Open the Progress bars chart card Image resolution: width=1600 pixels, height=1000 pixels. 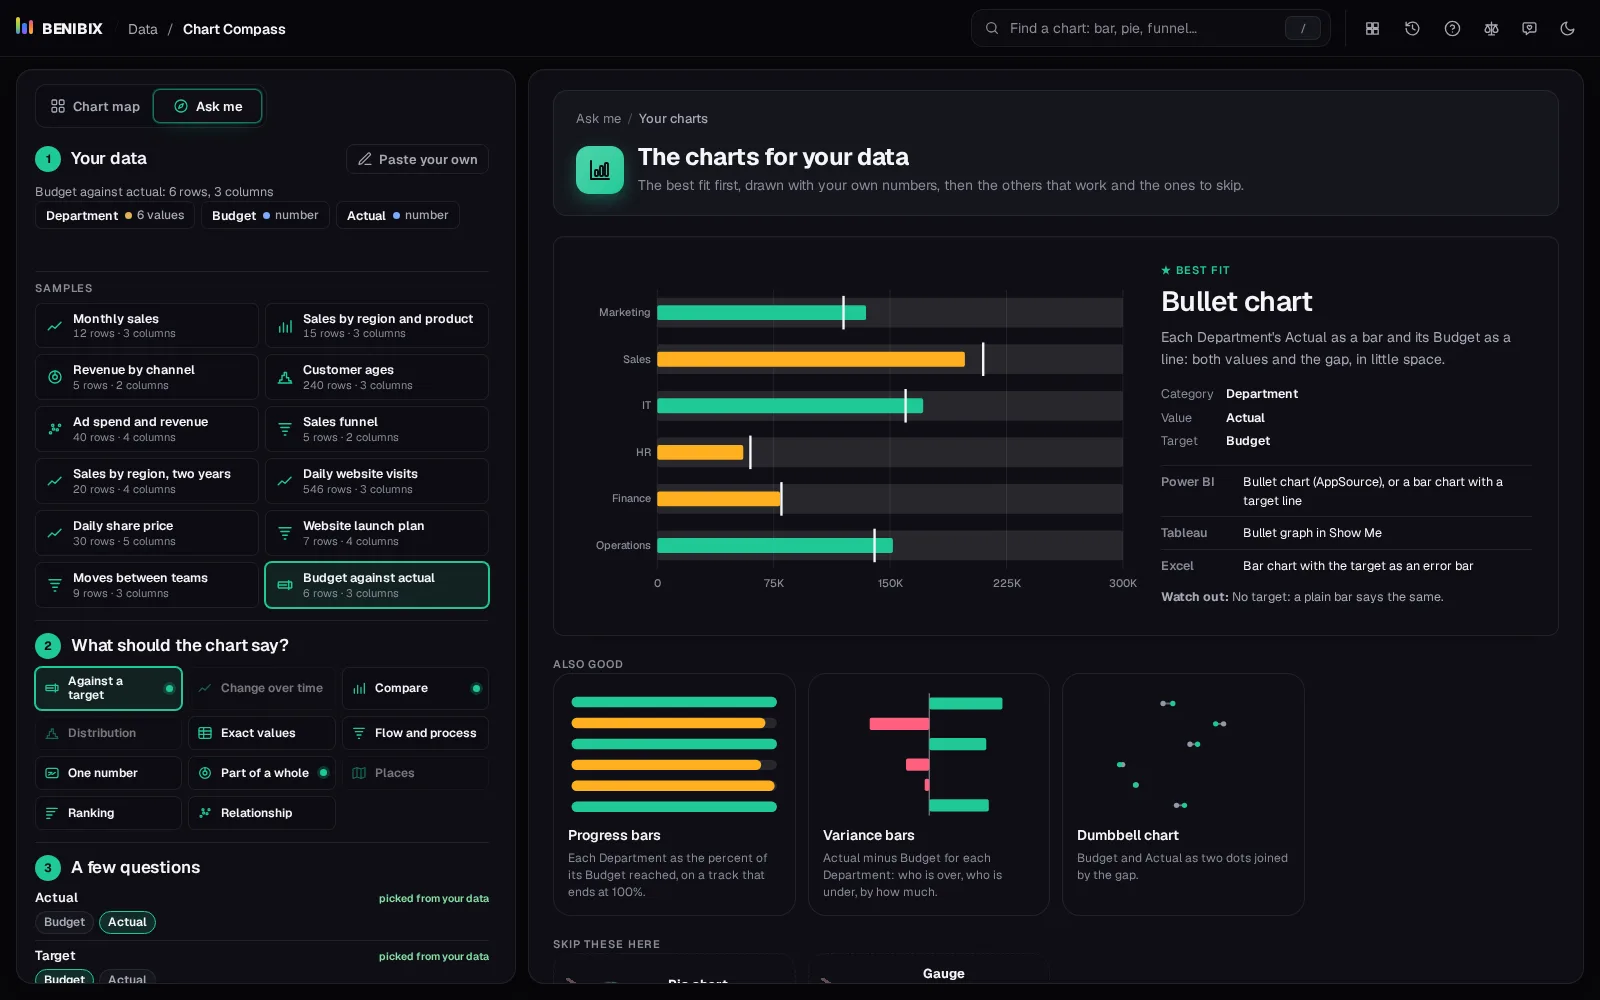pyautogui.click(x=674, y=794)
